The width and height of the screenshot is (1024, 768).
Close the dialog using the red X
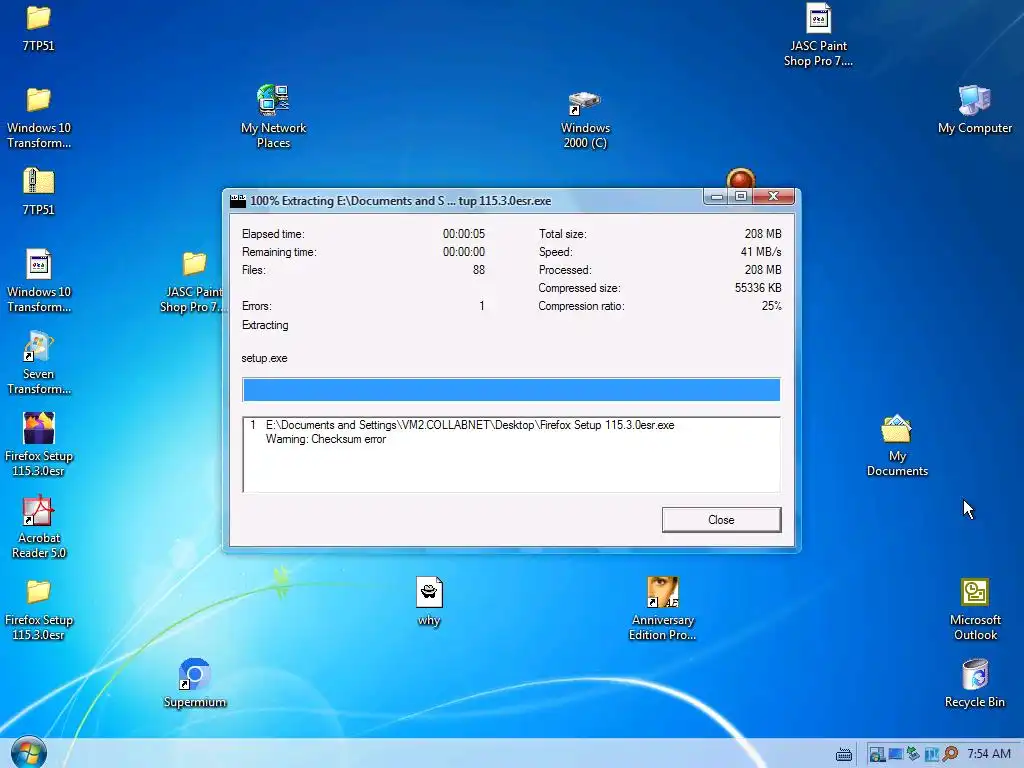point(773,197)
